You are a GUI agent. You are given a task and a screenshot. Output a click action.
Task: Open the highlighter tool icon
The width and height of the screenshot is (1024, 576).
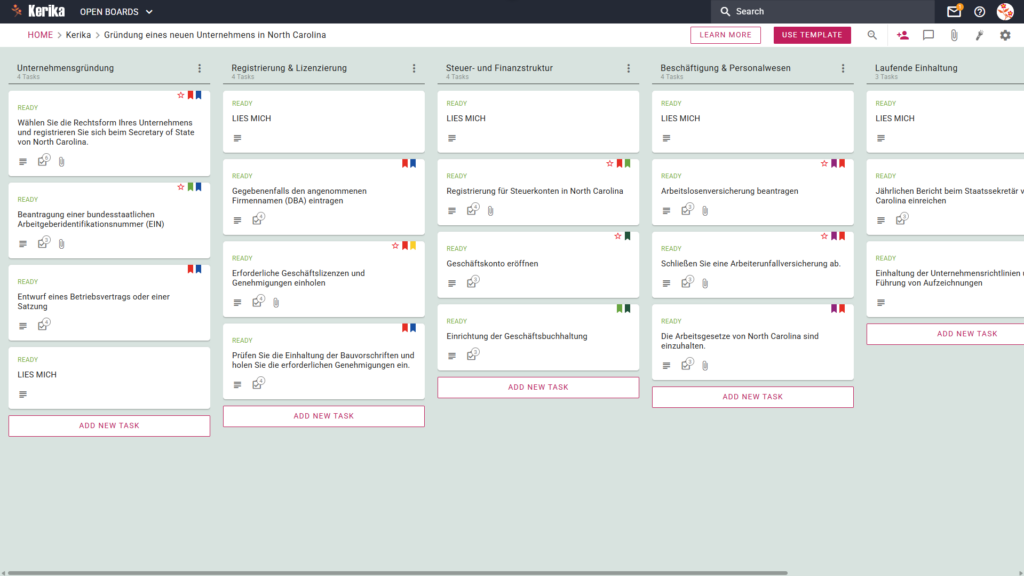[980, 35]
